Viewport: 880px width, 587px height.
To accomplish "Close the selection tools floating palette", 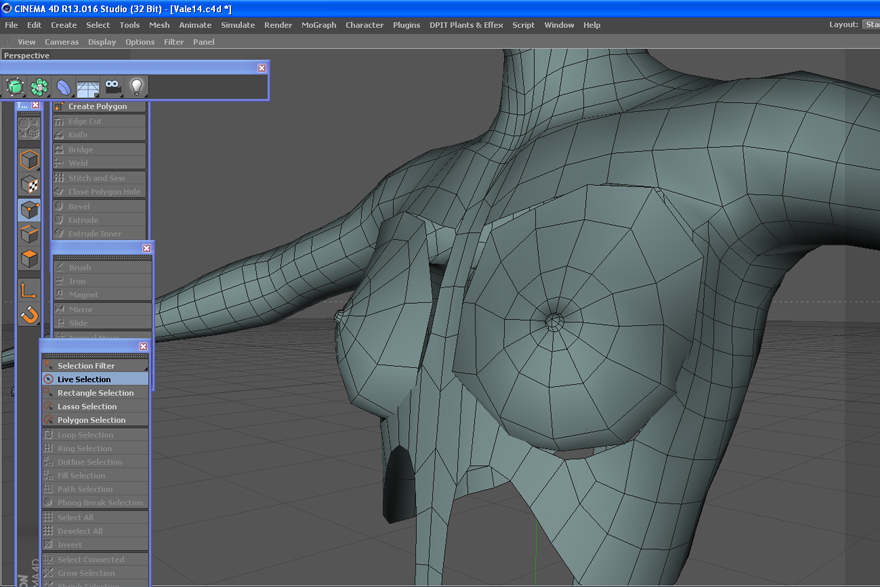I will tap(143, 347).
